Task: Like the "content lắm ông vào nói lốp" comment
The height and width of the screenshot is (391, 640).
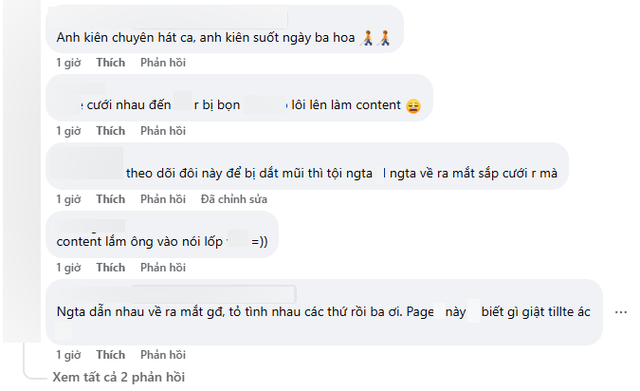Action: (x=111, y=267)
